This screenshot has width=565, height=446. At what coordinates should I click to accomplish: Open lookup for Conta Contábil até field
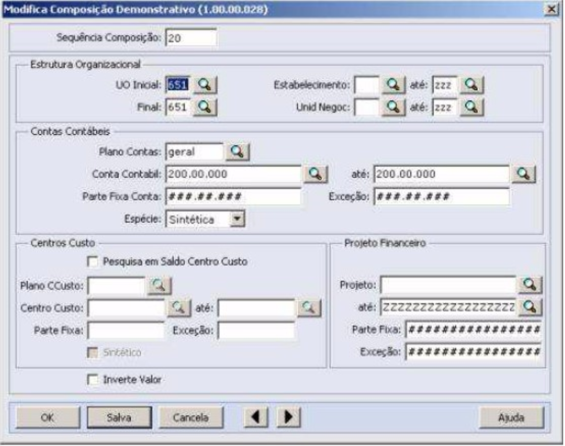(x=524, y=174)
